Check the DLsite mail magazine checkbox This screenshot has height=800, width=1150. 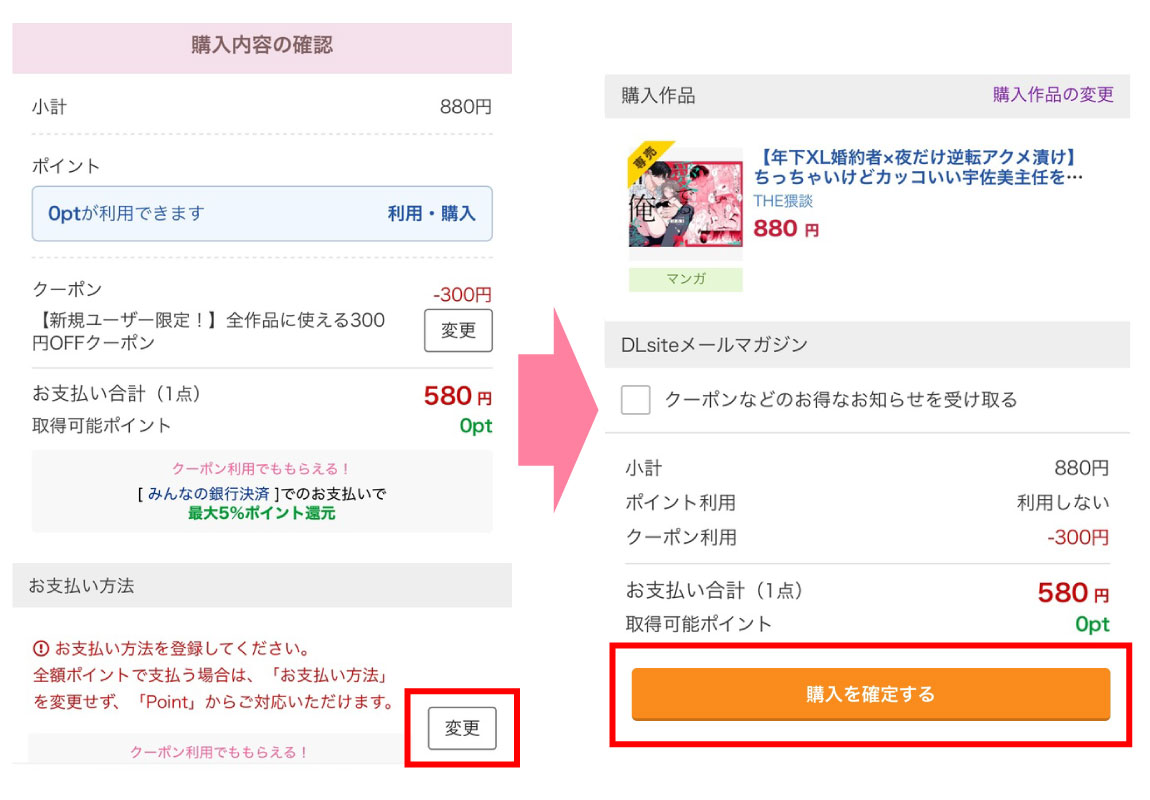[636, 400]
